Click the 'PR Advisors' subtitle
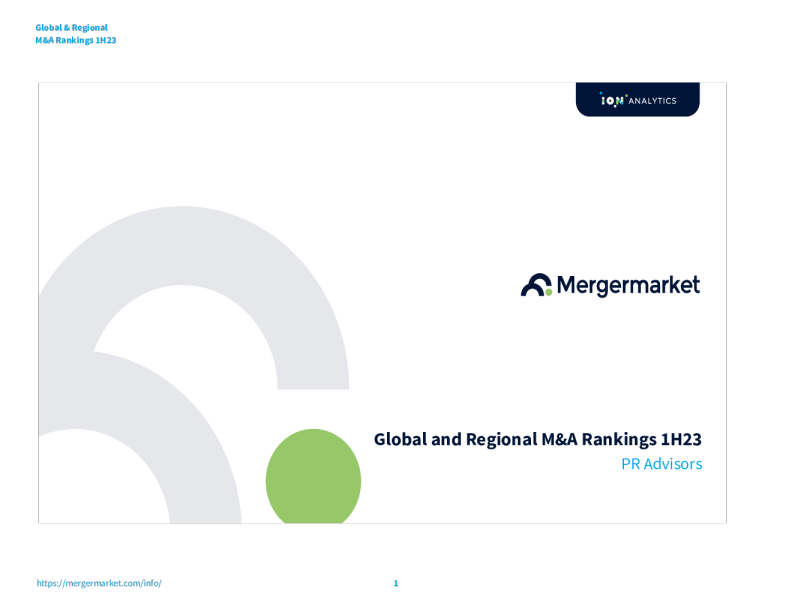 (x=661, y=464)
